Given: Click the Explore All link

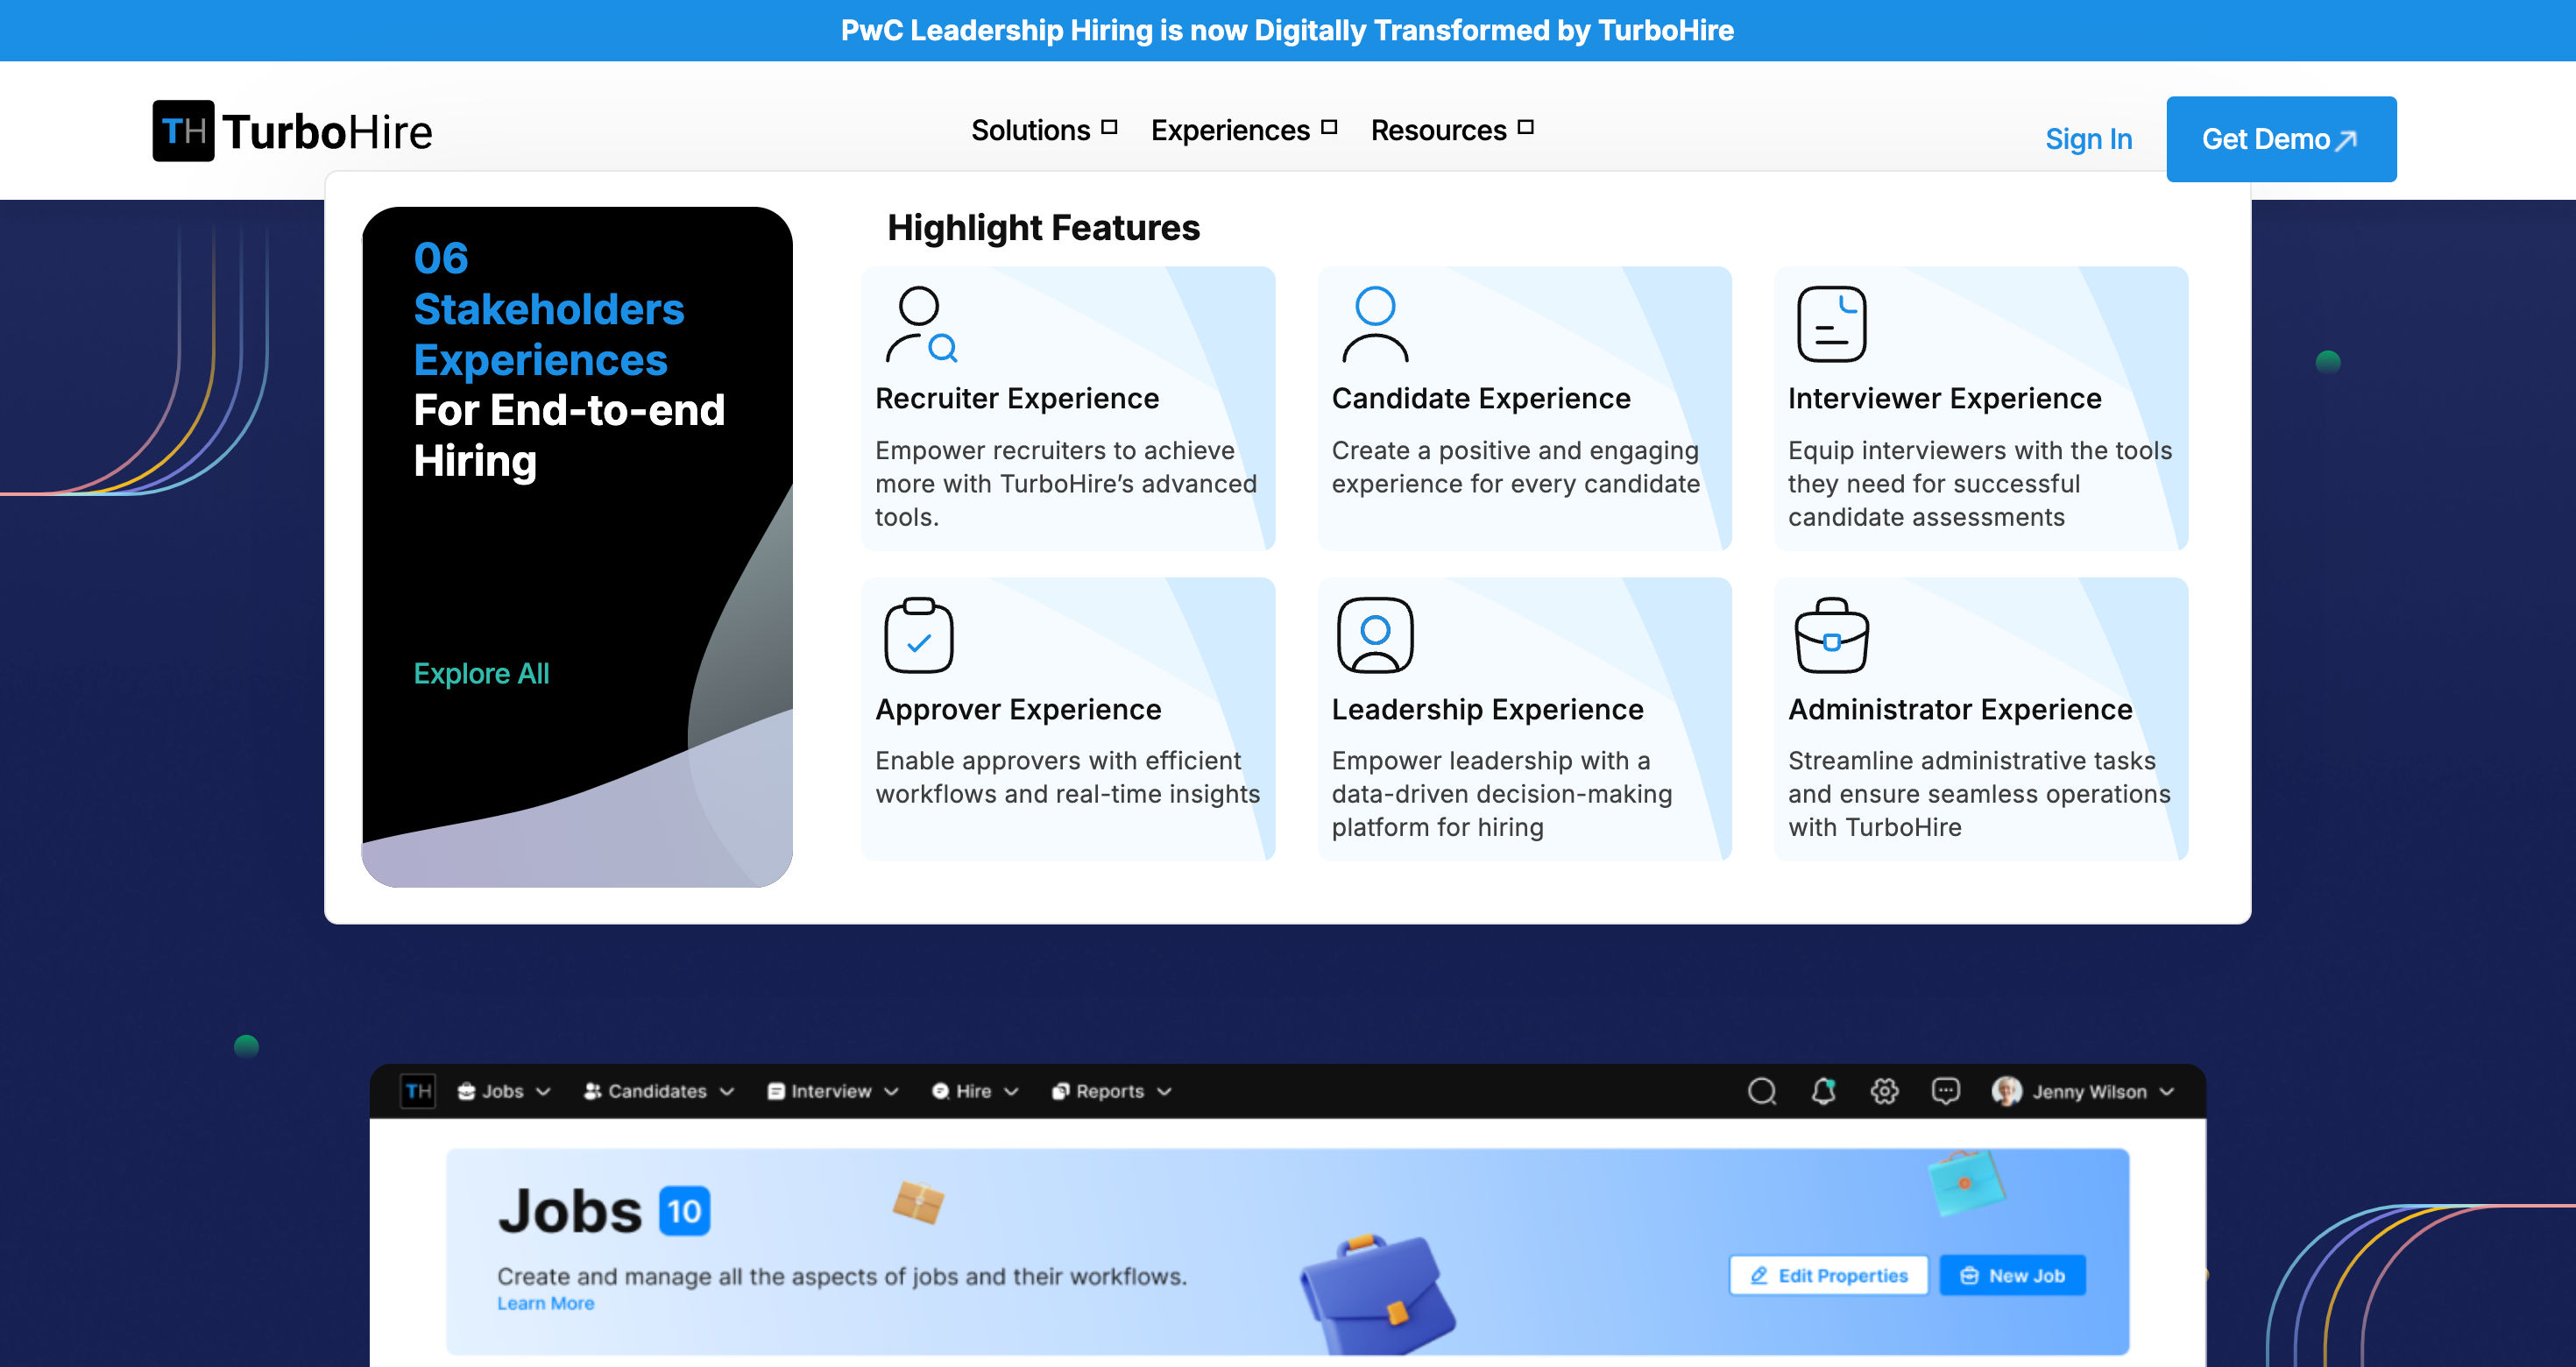Looking at the screenshot, I should 481,673.
